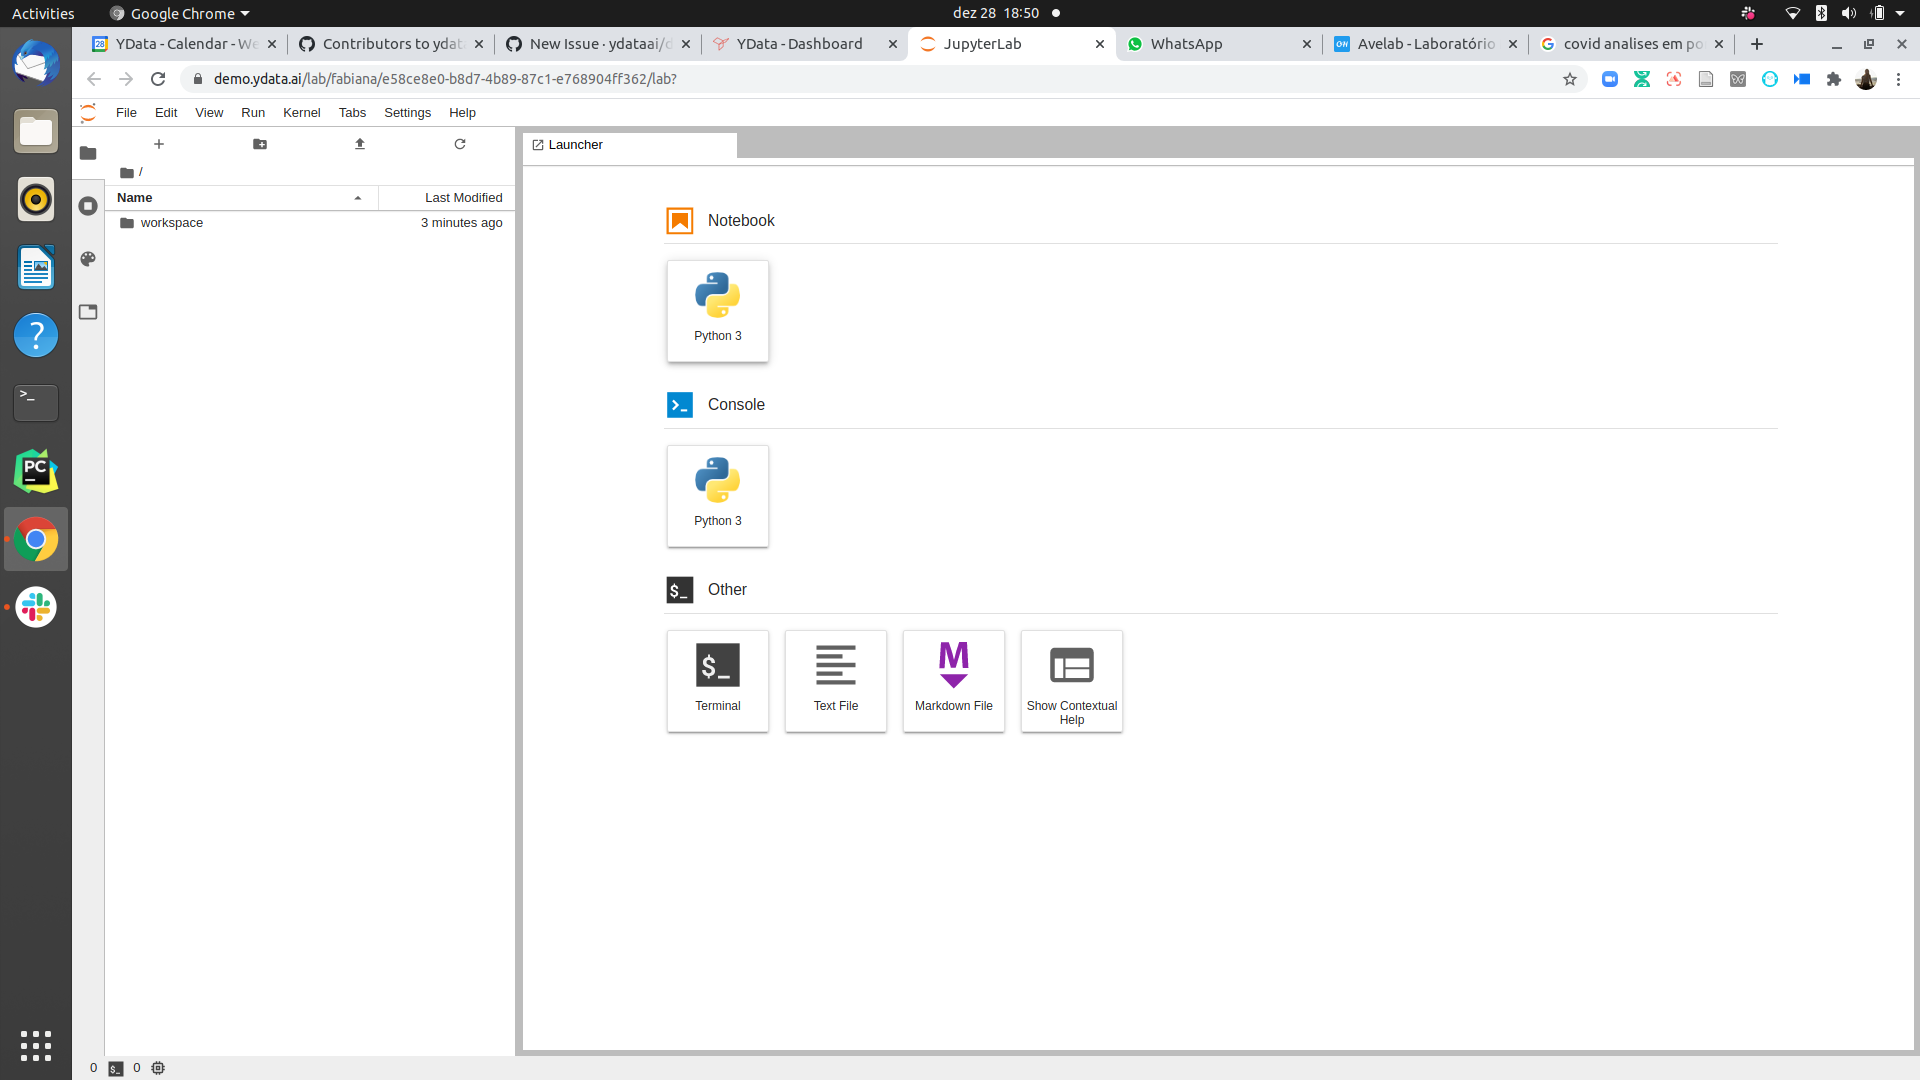This screenshot has height=1080, width=1920.
Task: Click the Upload Files icon
Action: coord(360,144)
